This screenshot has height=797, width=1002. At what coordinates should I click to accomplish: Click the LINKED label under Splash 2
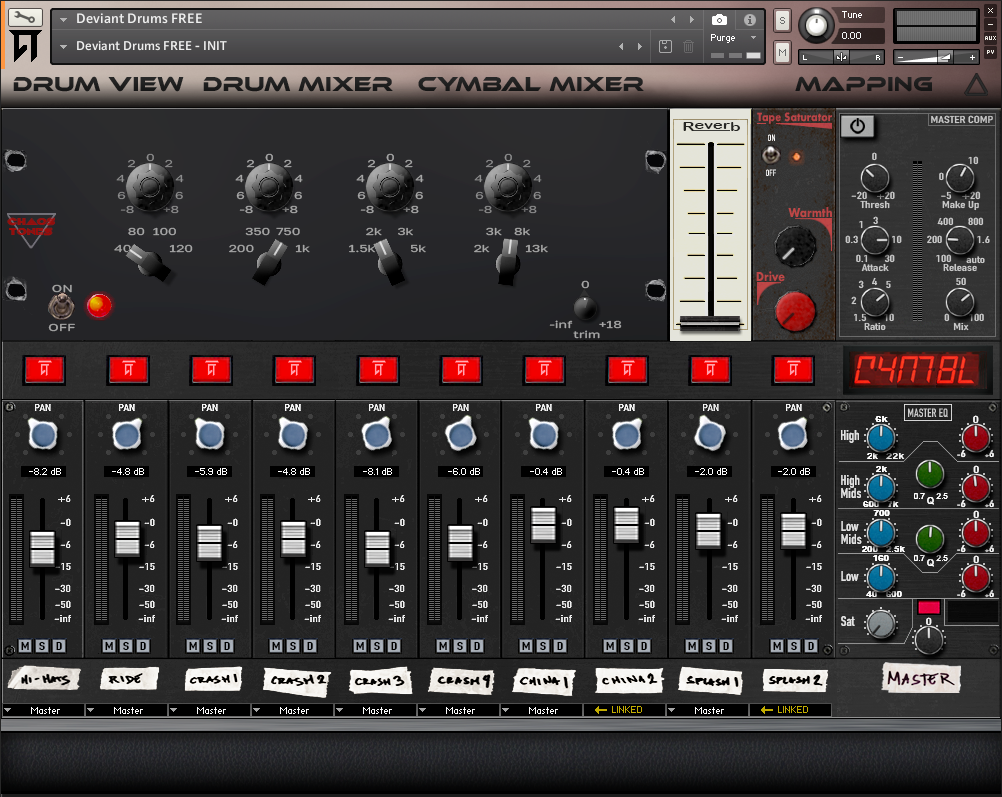click(785, 710)
